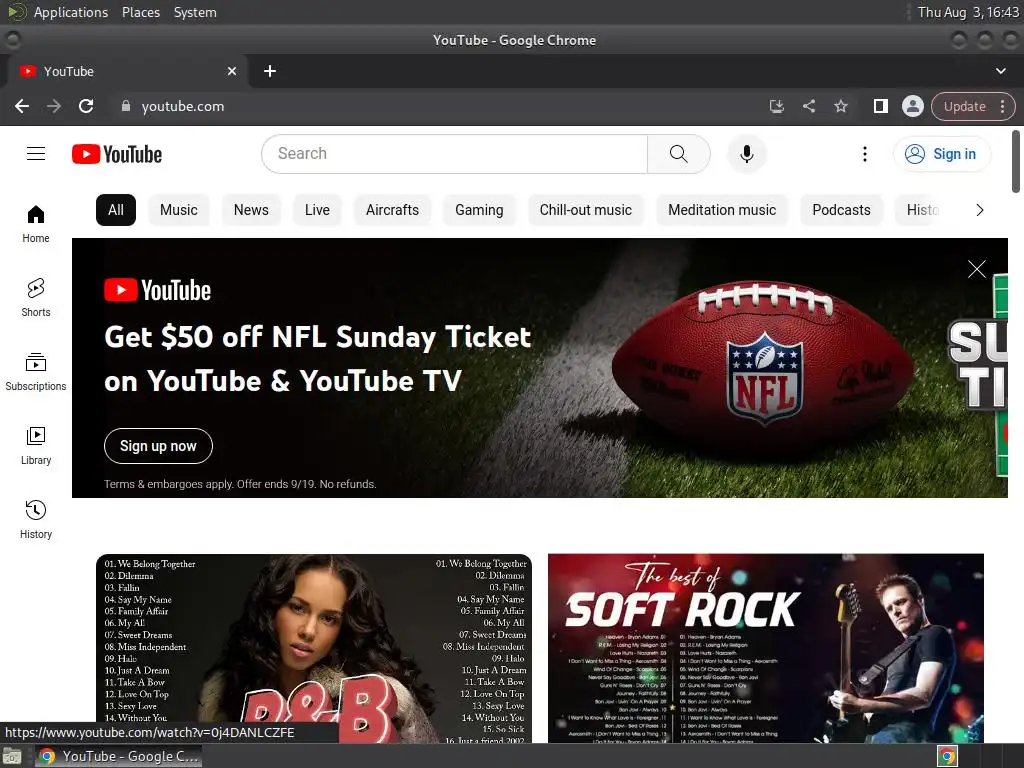Viewport: 1024px width, 768px height.
Task: Share this page using share icon
Action: click(808, 106)
